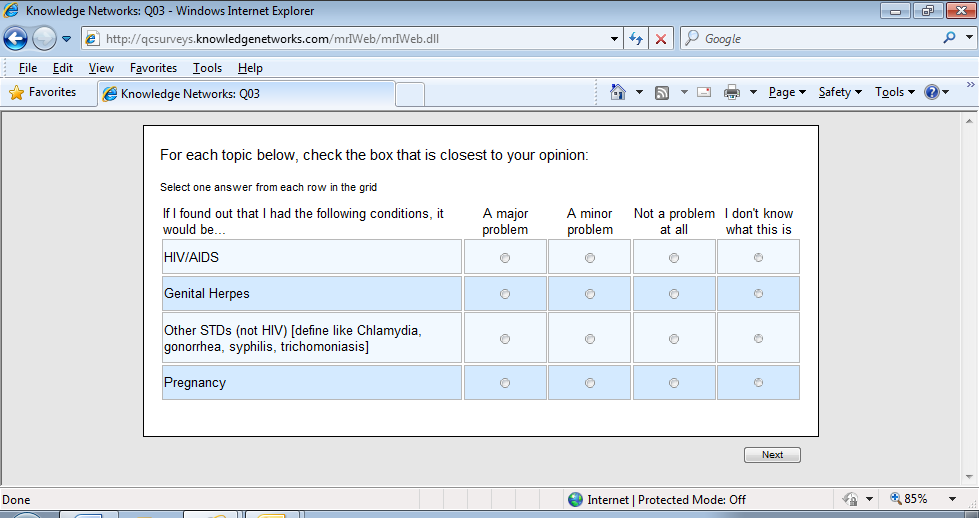Click the Google search box
The image size is (979, 518).
tap(812, 39)
